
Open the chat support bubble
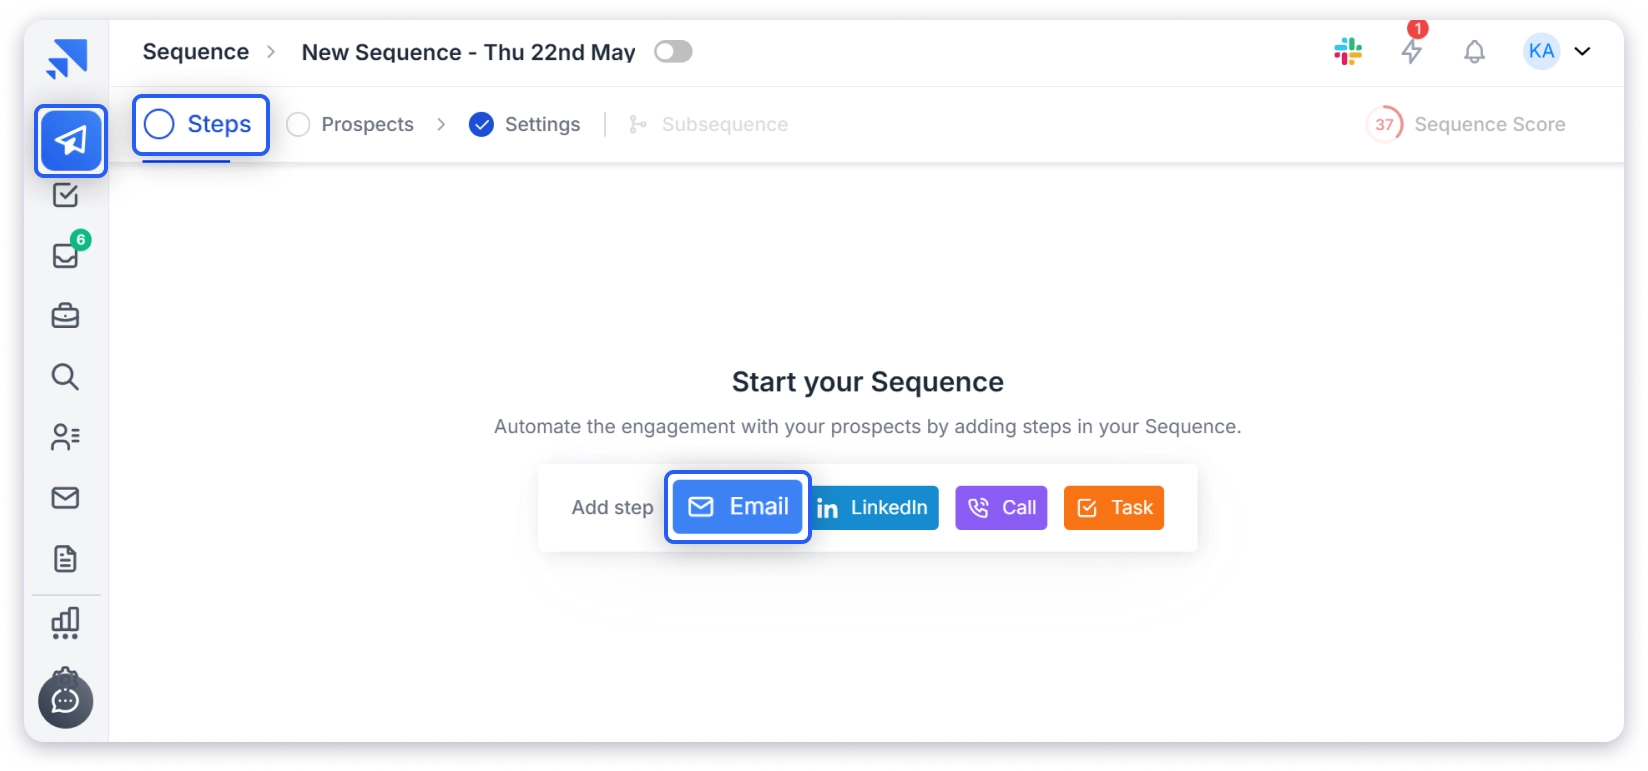[x=64, y=700]
